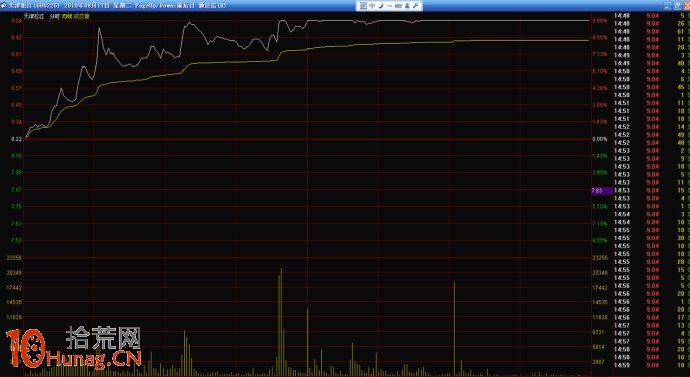
Task: Open the IME soft keyboard icon
Action: 398,6
